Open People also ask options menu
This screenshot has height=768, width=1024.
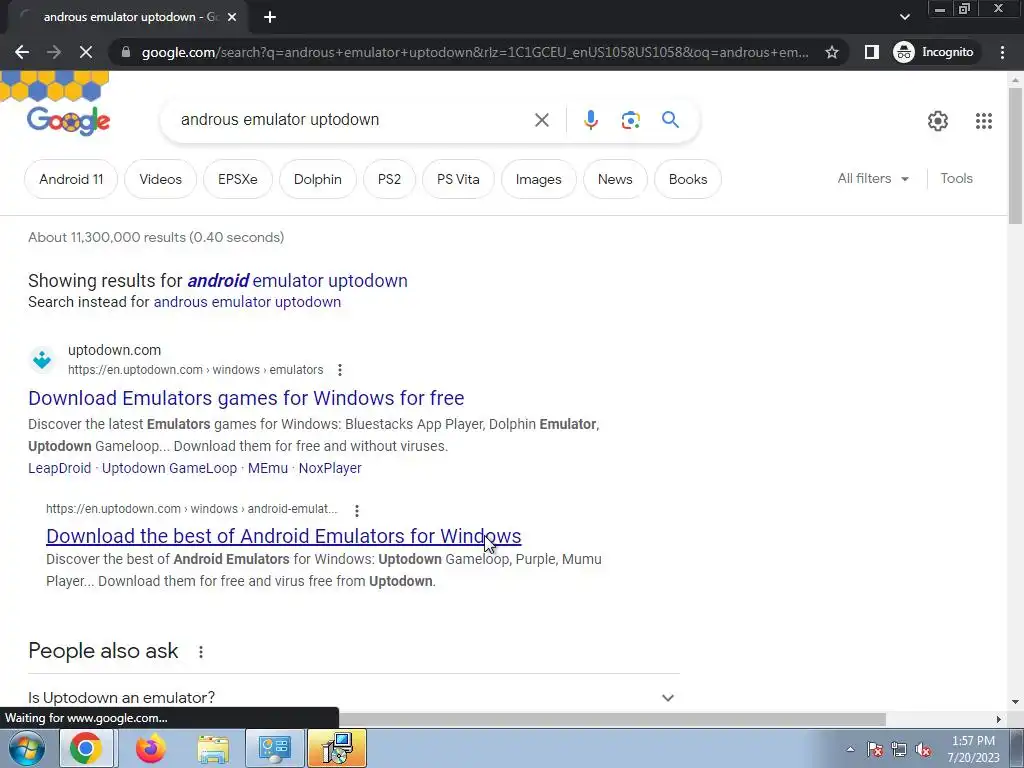201,652
